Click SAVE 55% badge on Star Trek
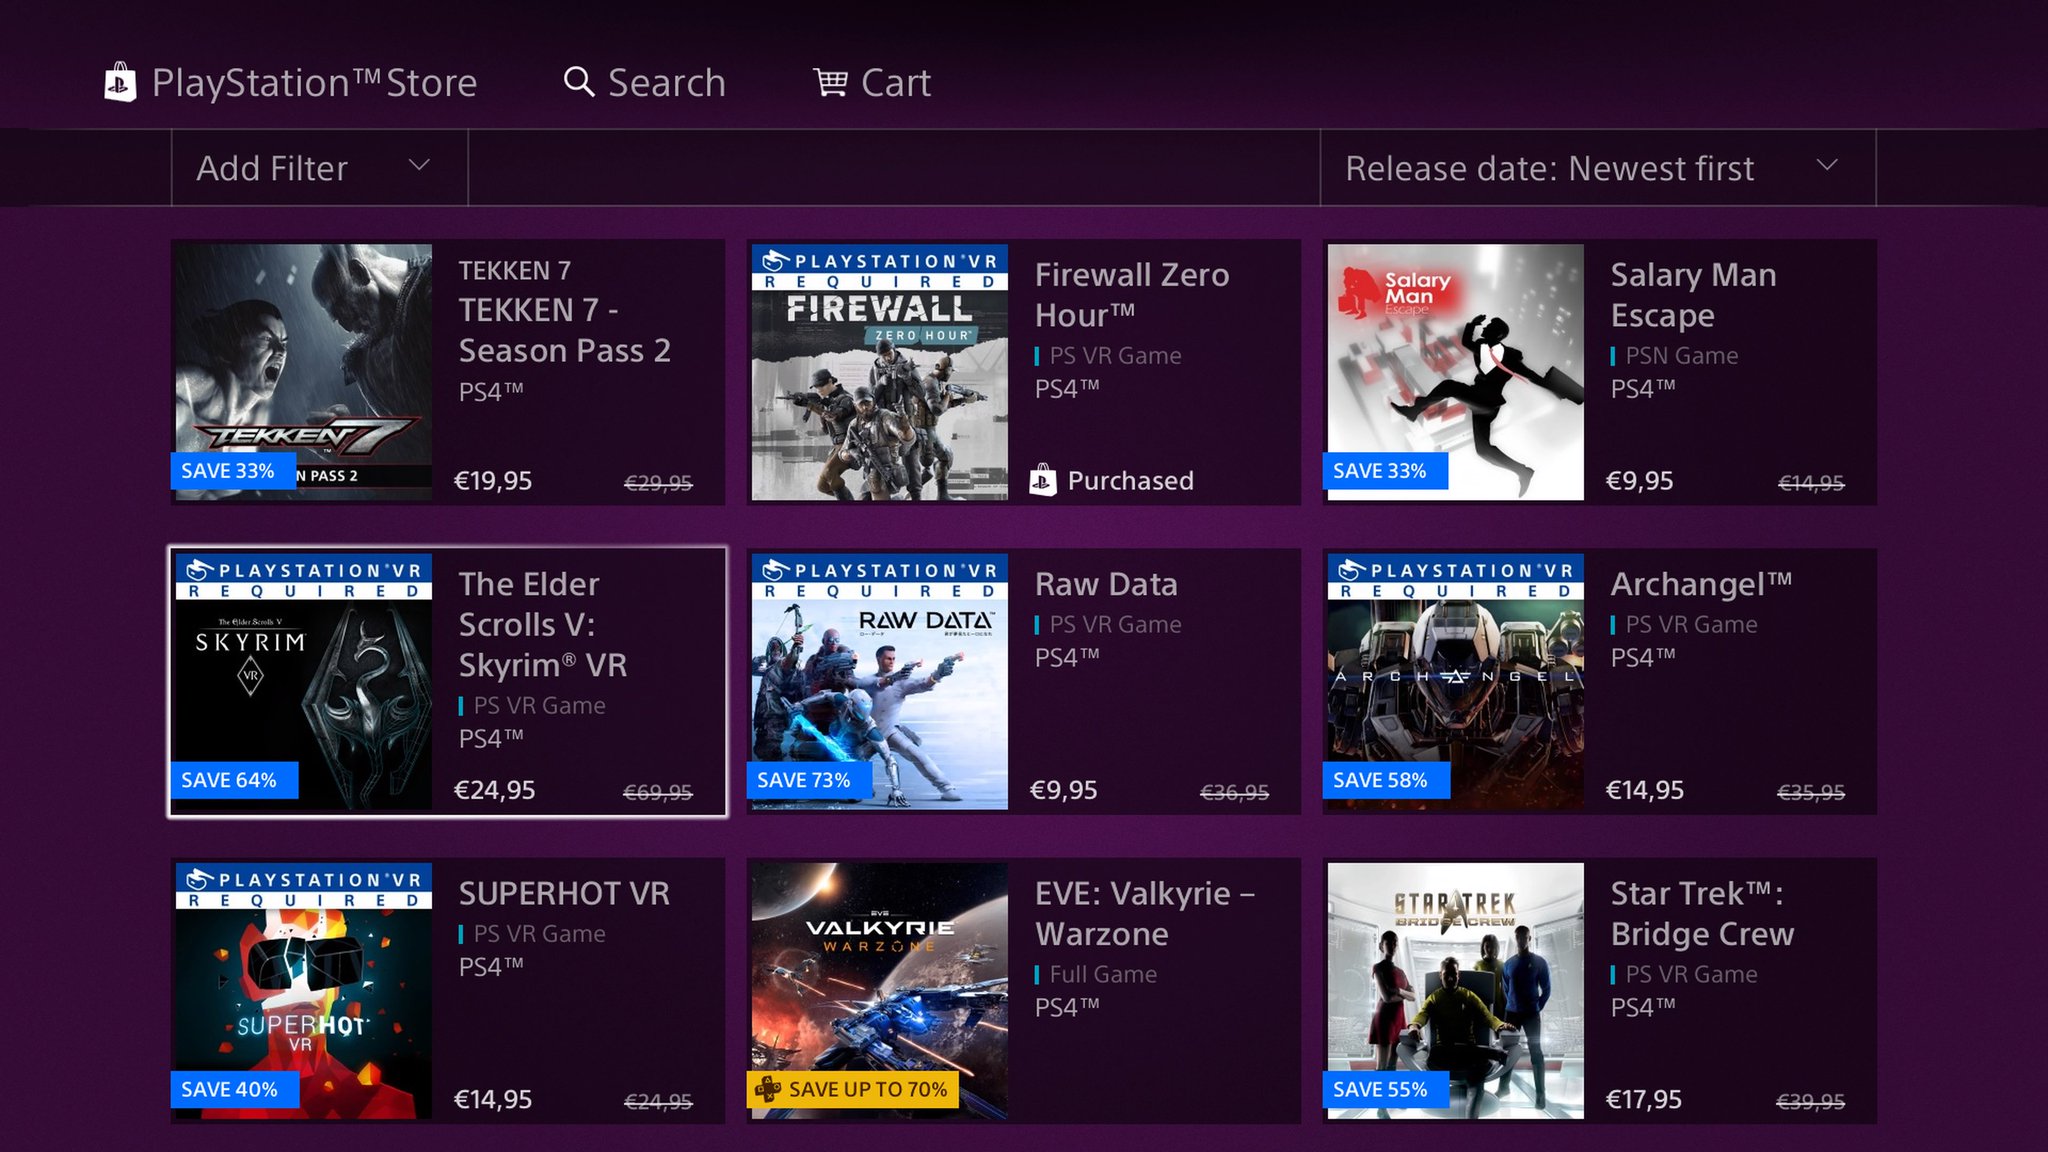 [x=1386, y=1089]
